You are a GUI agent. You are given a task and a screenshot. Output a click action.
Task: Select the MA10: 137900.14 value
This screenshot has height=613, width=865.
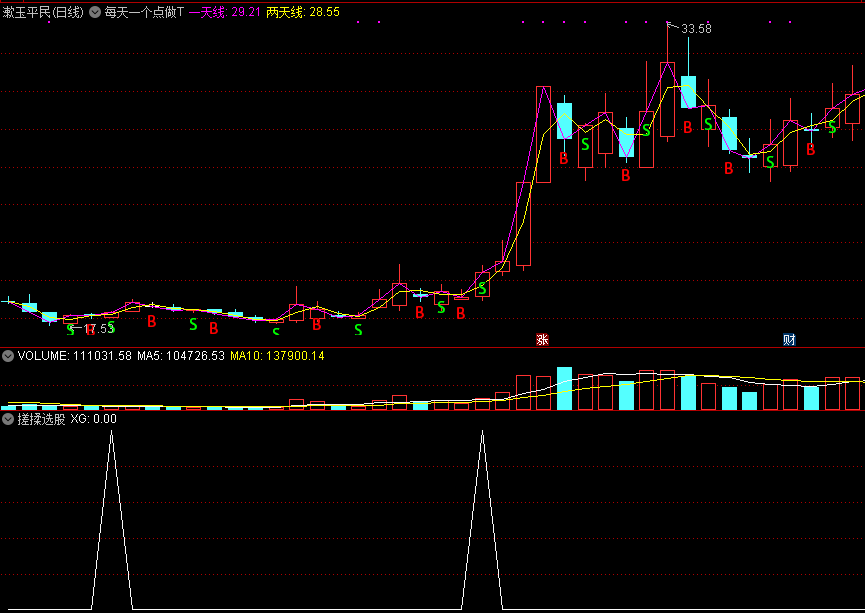tap(277, 356)
